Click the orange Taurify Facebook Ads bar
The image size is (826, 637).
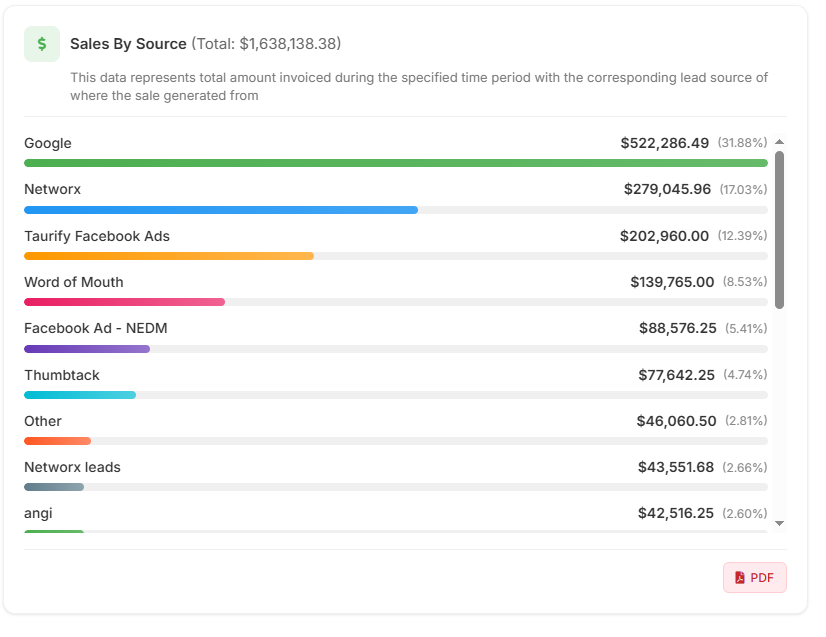click(x=168, y=256)
